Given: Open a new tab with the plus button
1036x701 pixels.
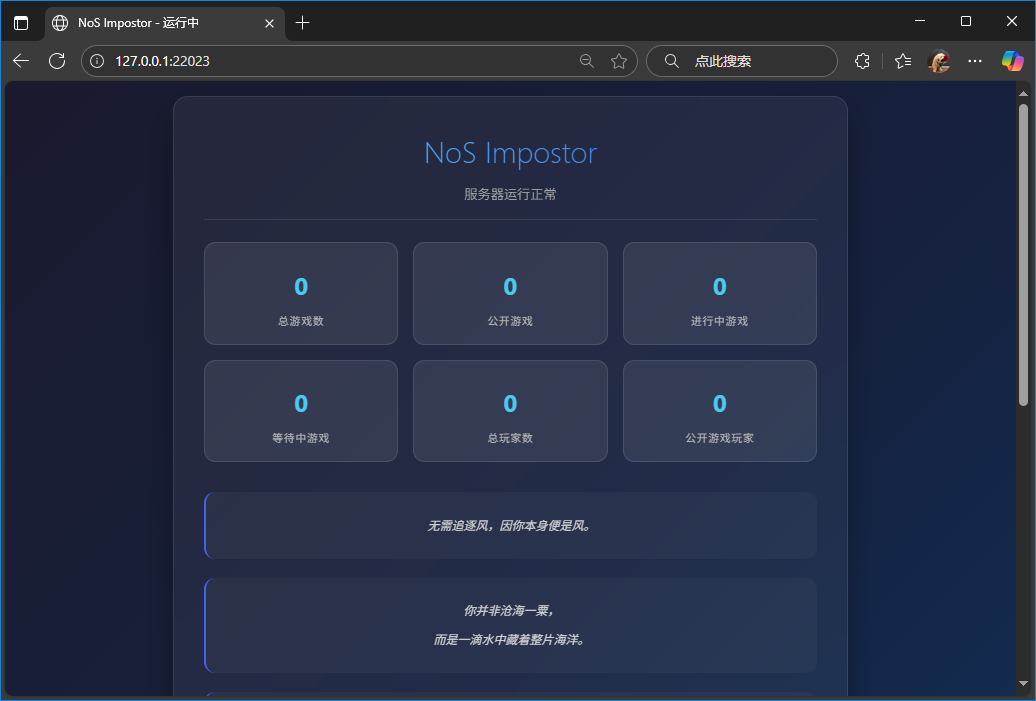Looking at the screenshot, I should click(302, 21).
